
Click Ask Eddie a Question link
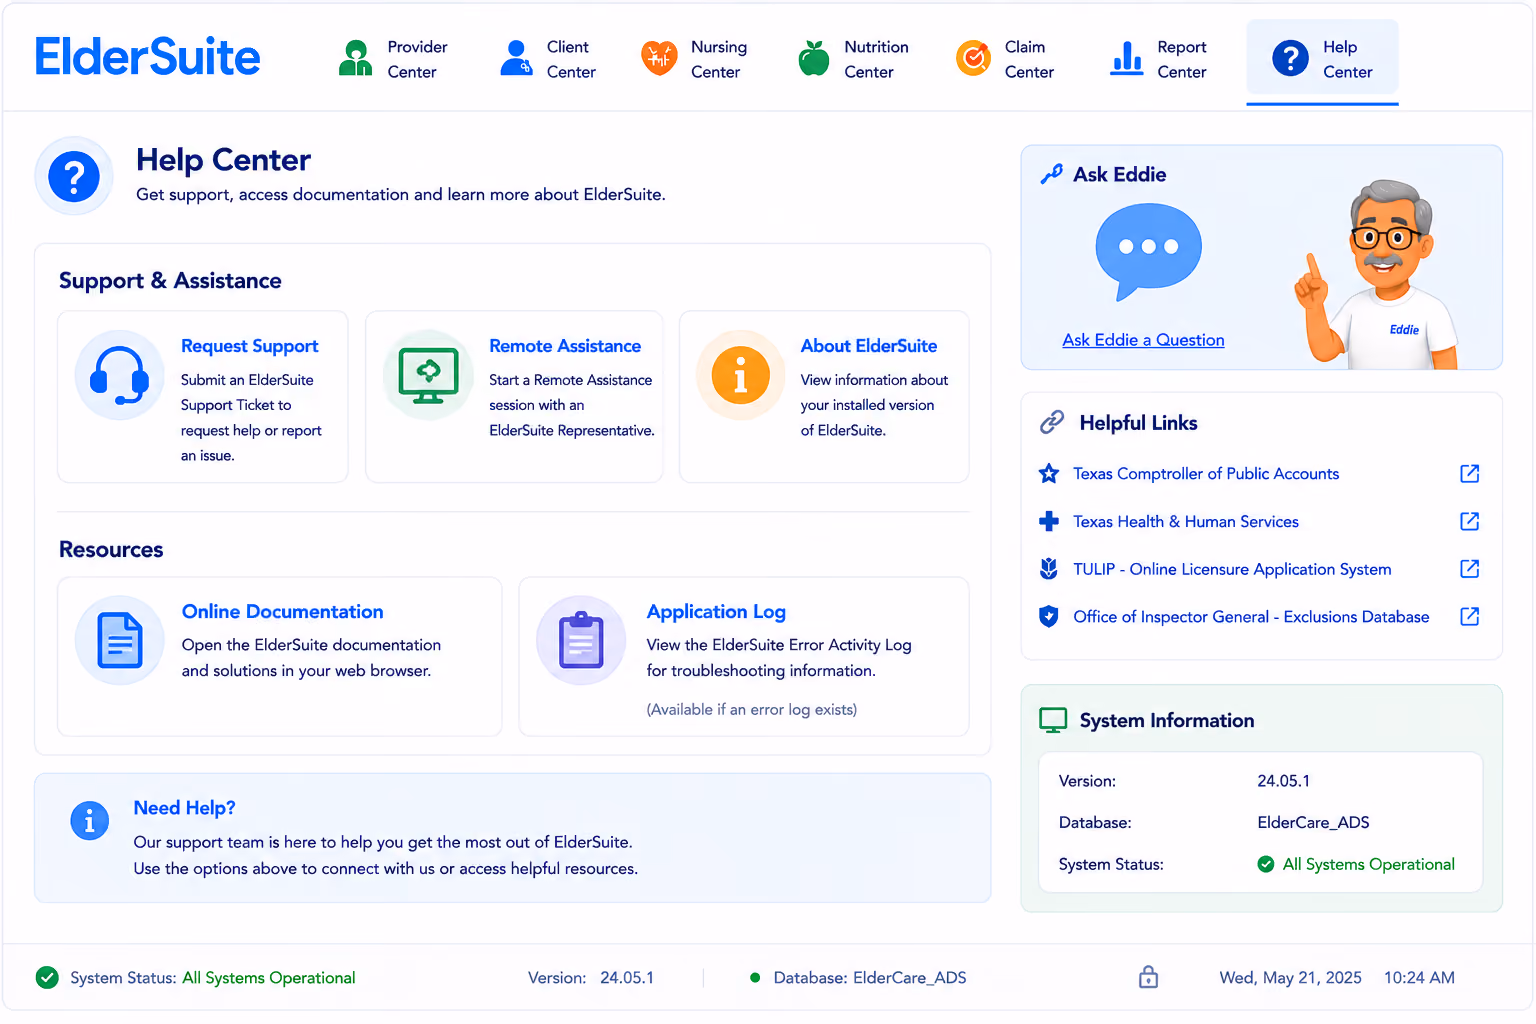point(1143,340)
